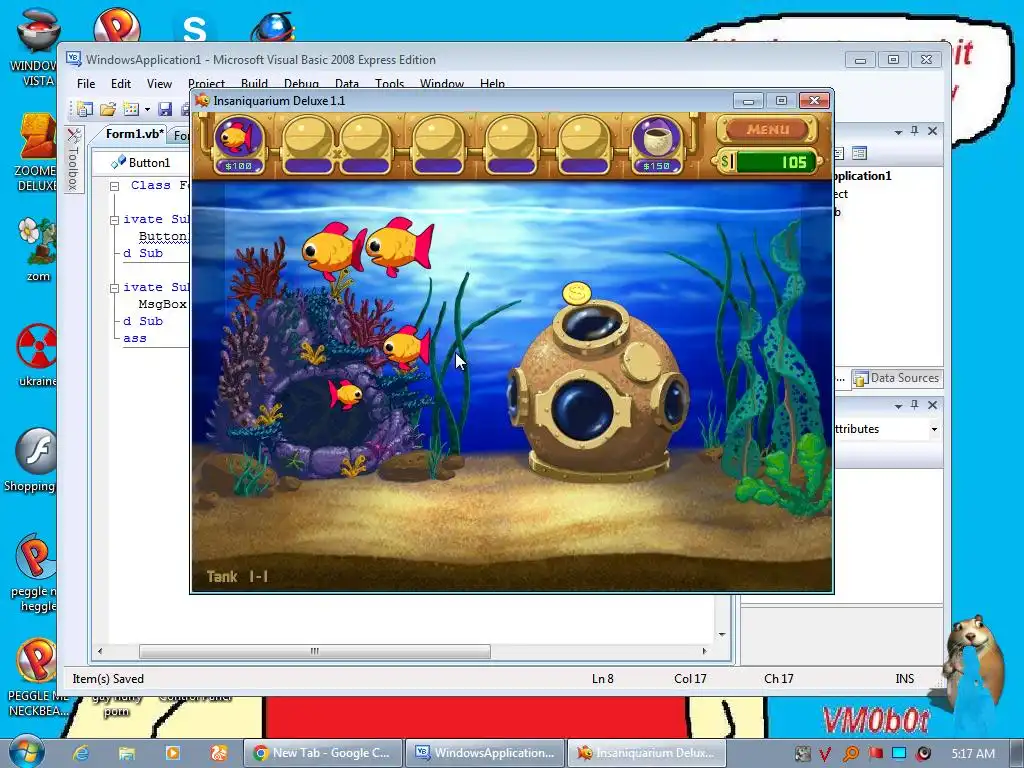The image size is (1024, 768).
Task: Buy a guppy for $100 in Insaniquarium
Action: point(238,145)
